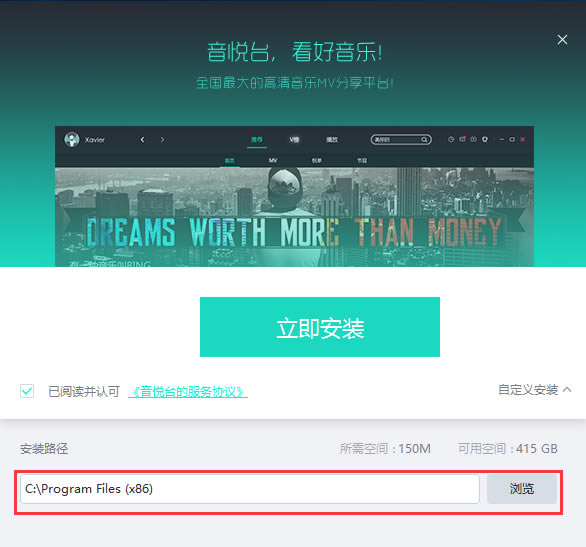
Task: Uncheck the service agreement checkbox
Action: click(x=27, y=391)
